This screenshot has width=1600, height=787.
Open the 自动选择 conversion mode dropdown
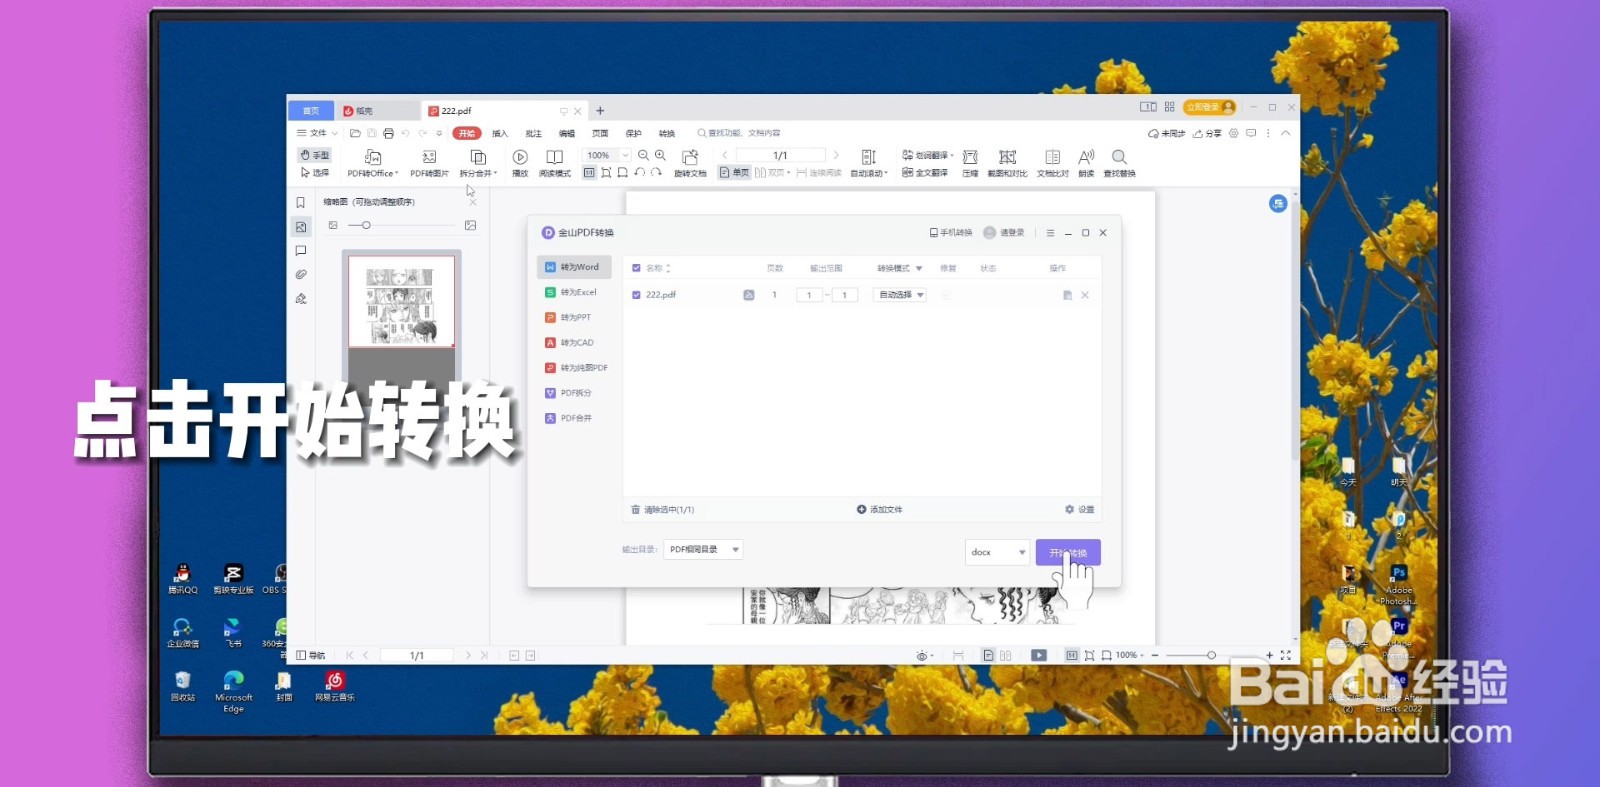point(900,295)
